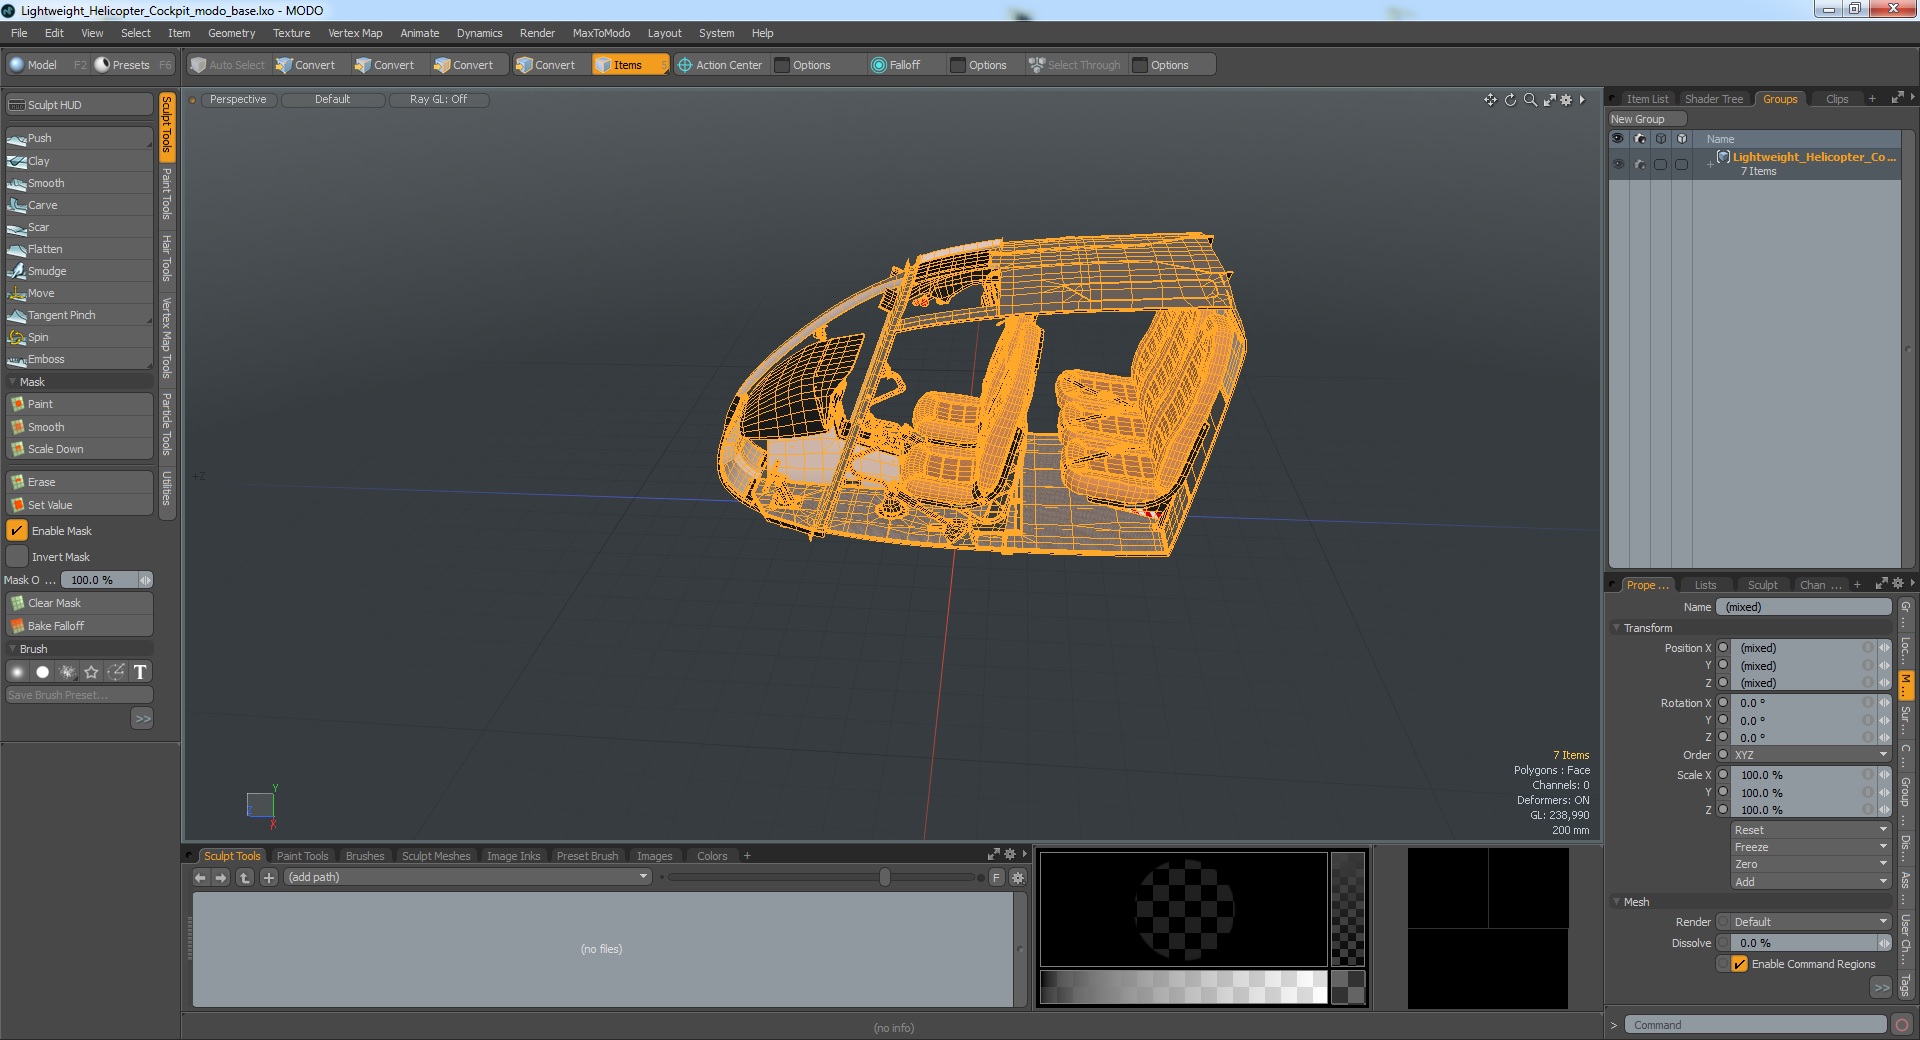
Task: Collapse the Mesh properties section
Action: tap(1616, 902)
